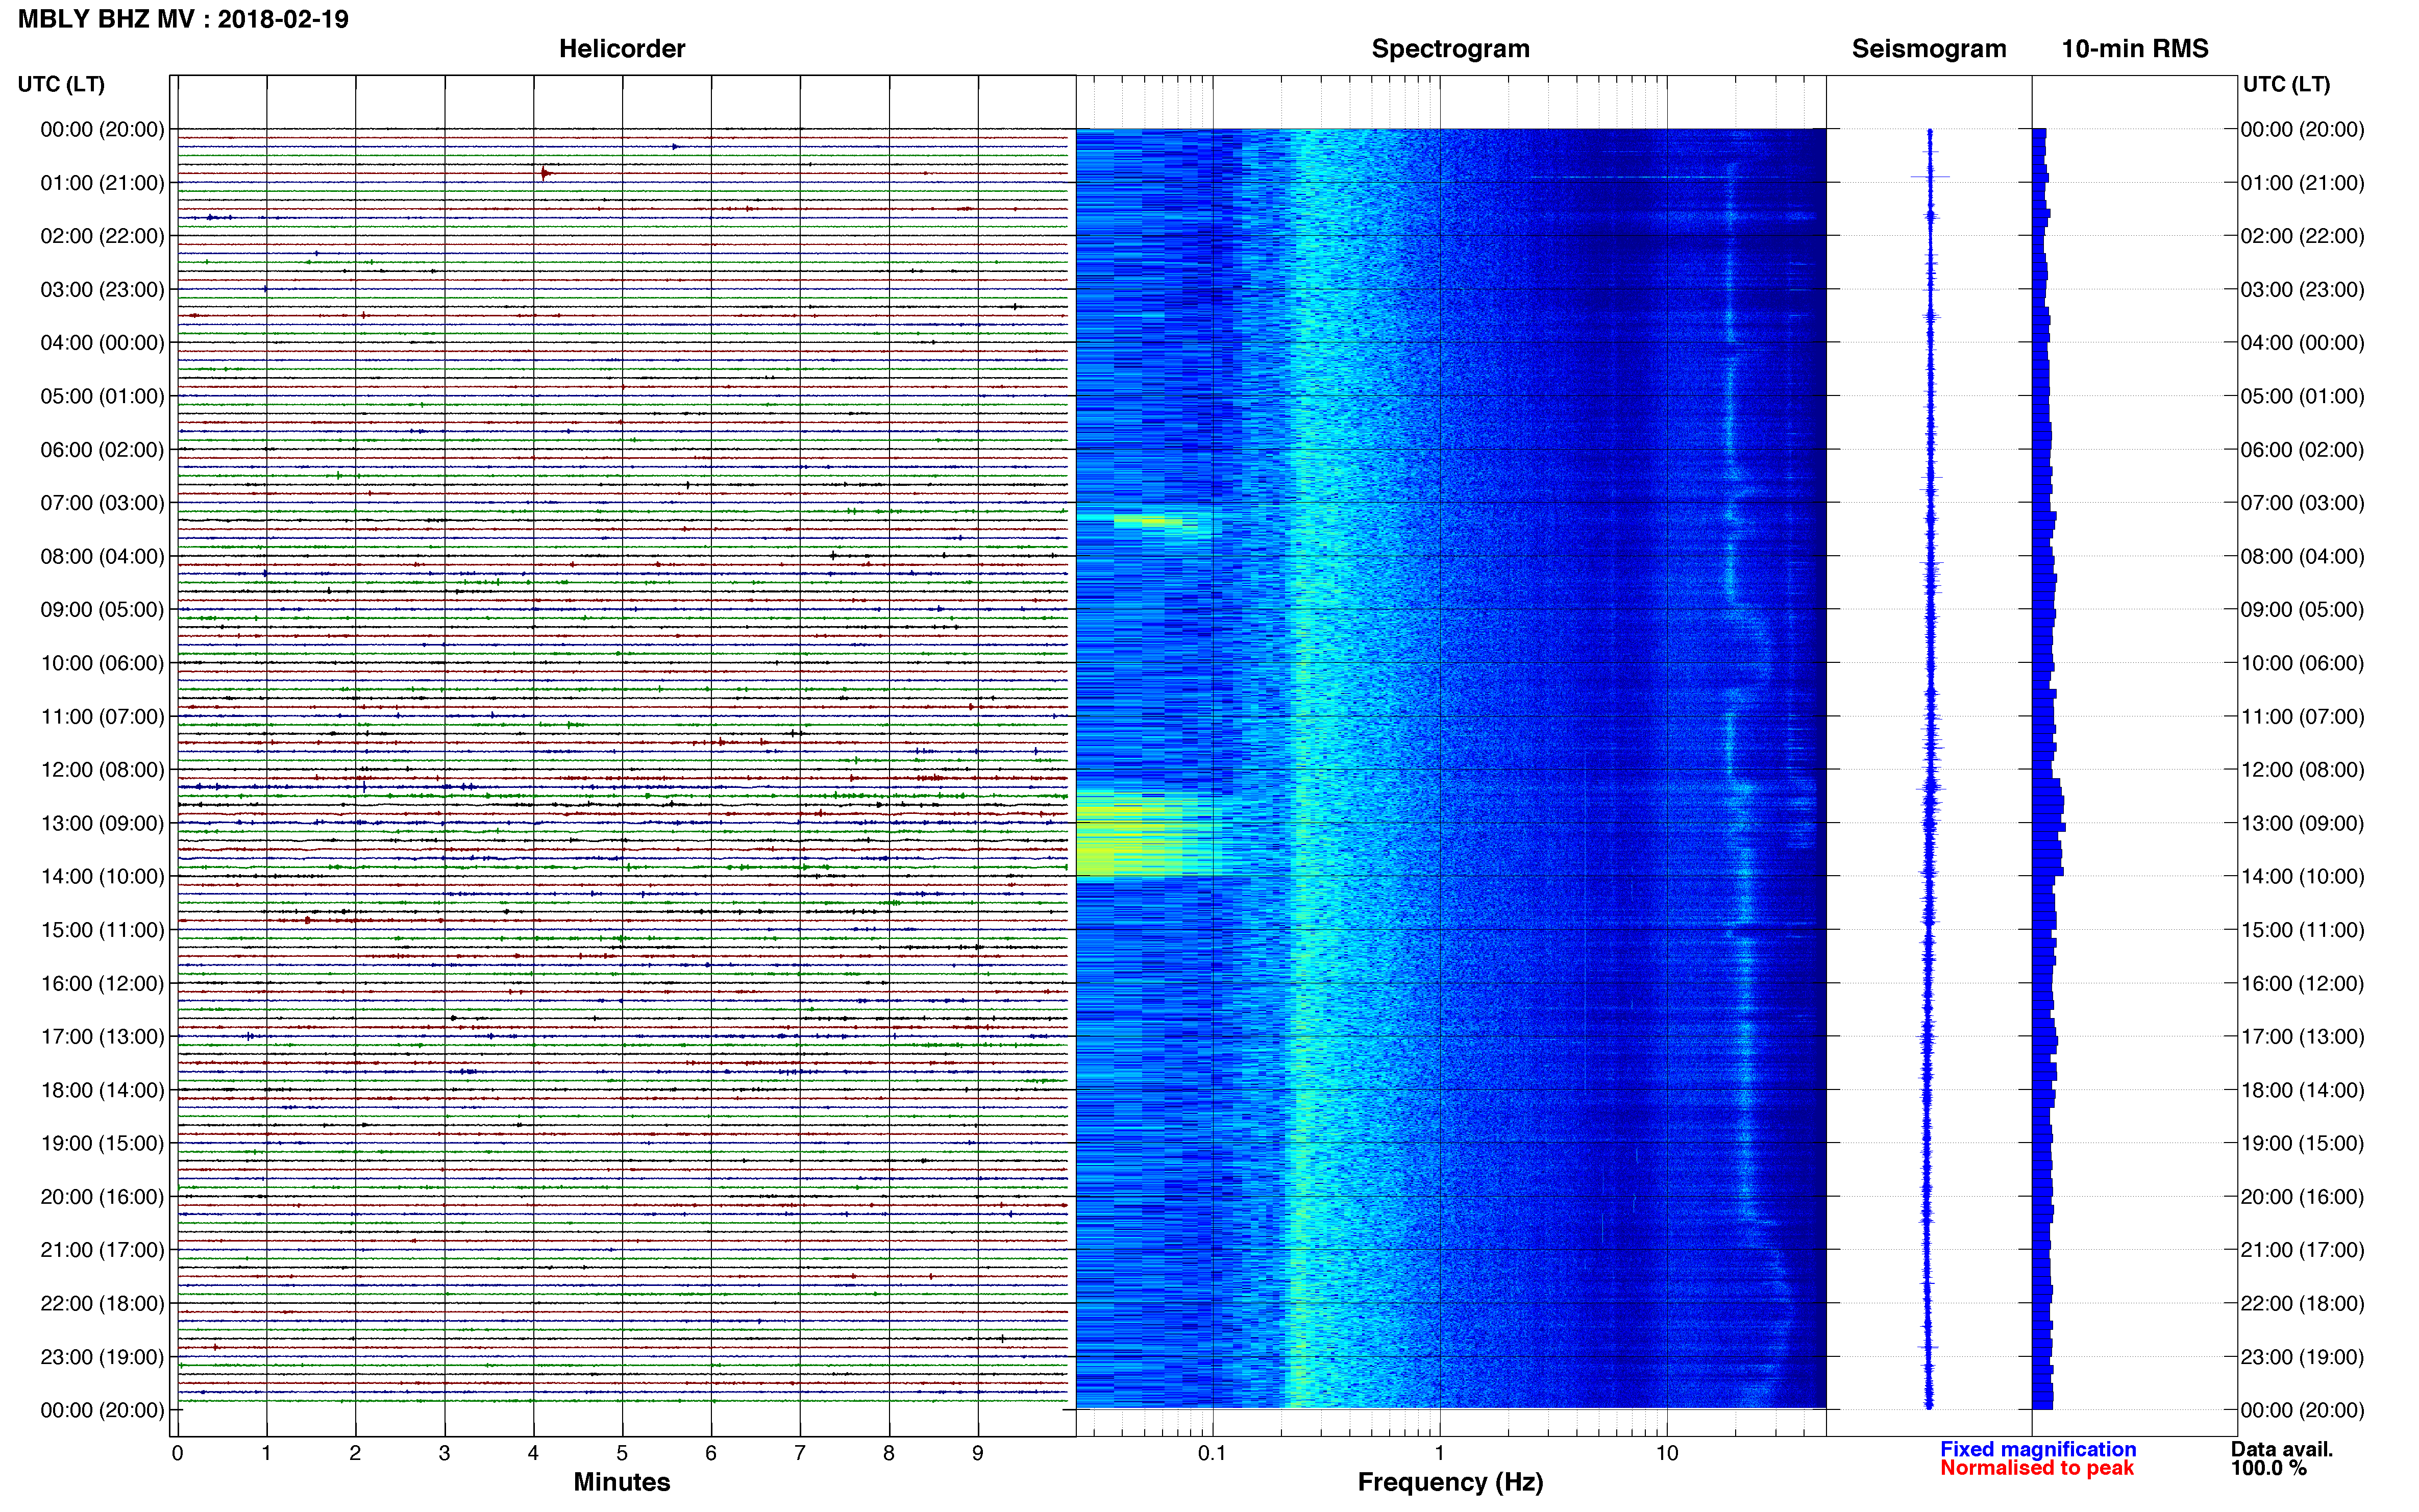Click left time label 01:00 (21:00)

102,183
